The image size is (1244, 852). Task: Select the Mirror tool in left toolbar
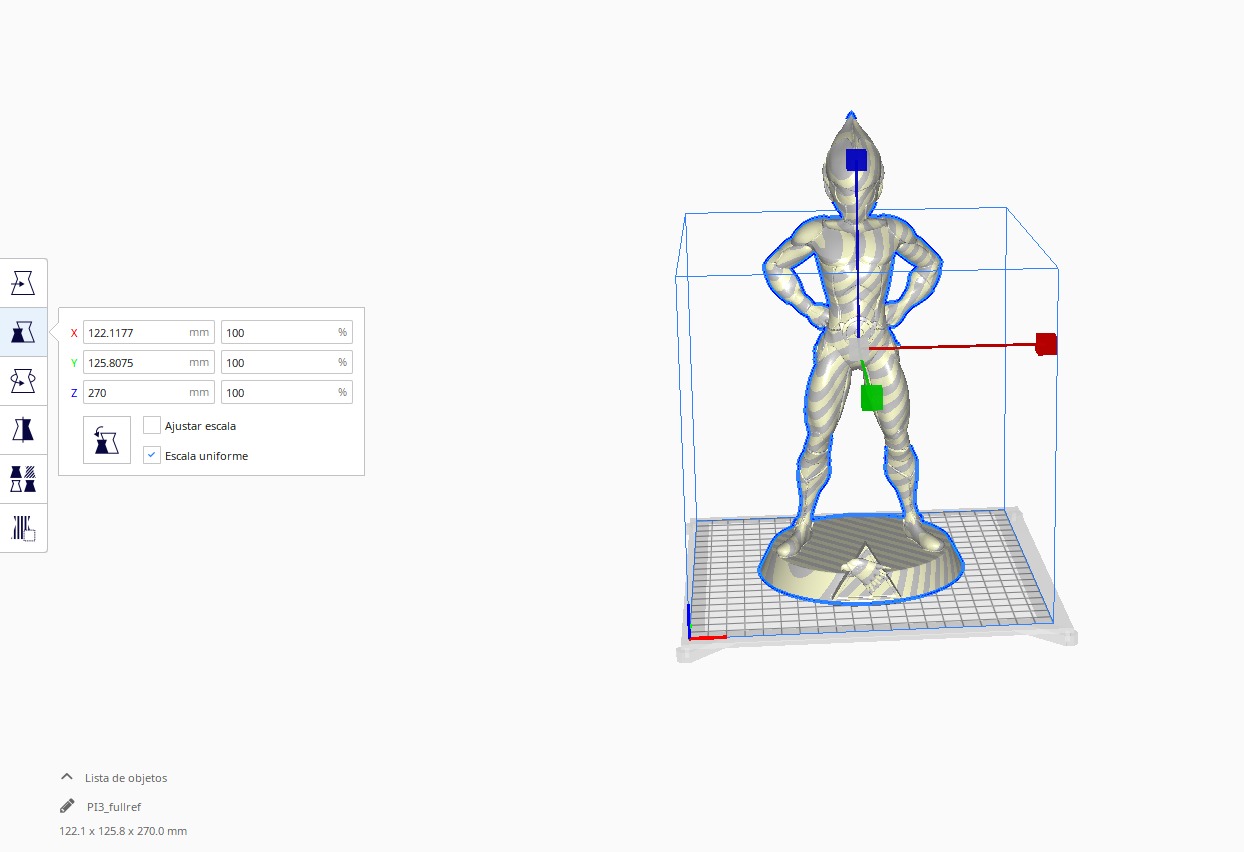click(x=23, y=430)
